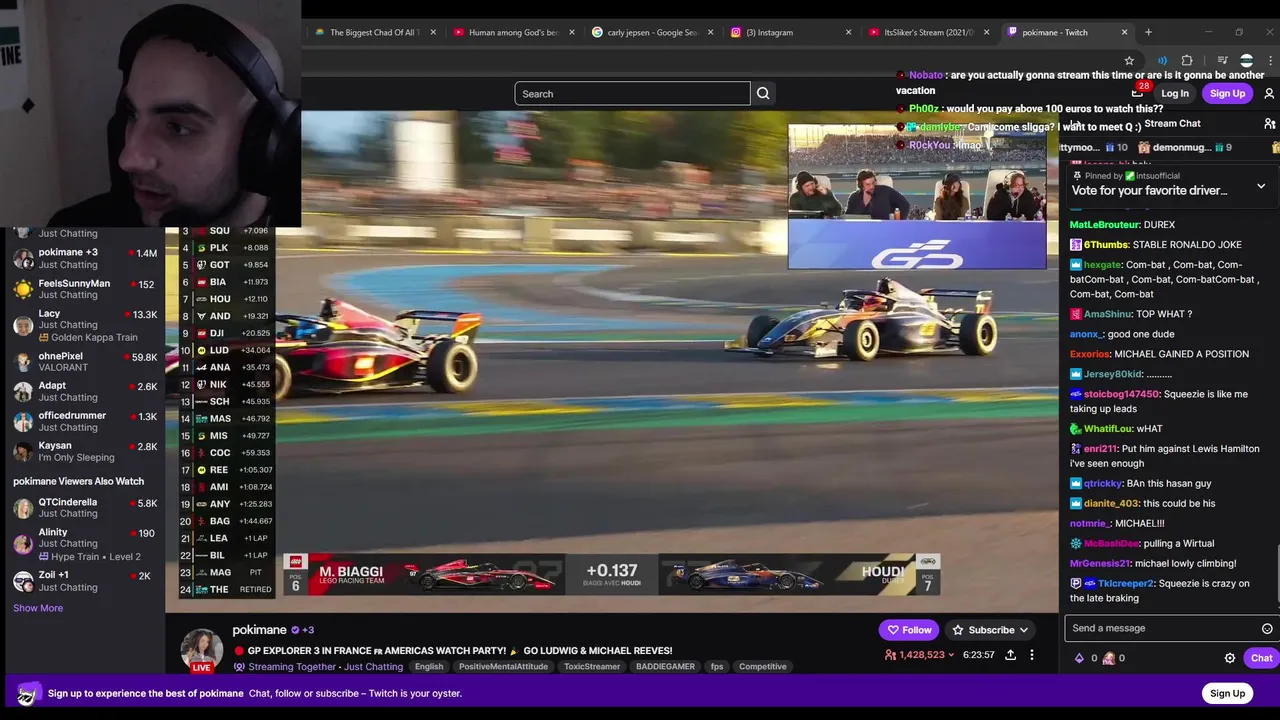This screenshot has height=720, width=1280.
Task: Expand the 1,428,523 viewer count chevron
Action: (951, 655)
